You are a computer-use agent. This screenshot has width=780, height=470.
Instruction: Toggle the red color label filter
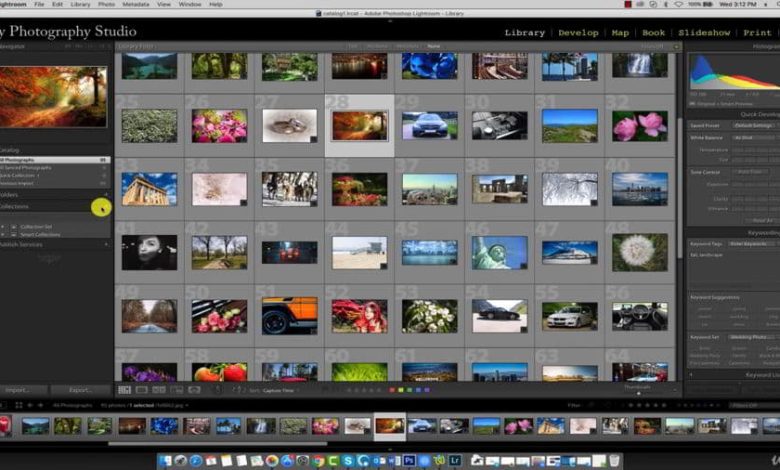(392, 390)
